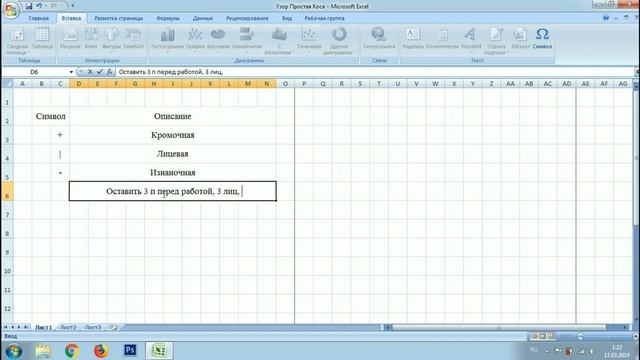Click the Select All corner of the grid

click(7, 84)
